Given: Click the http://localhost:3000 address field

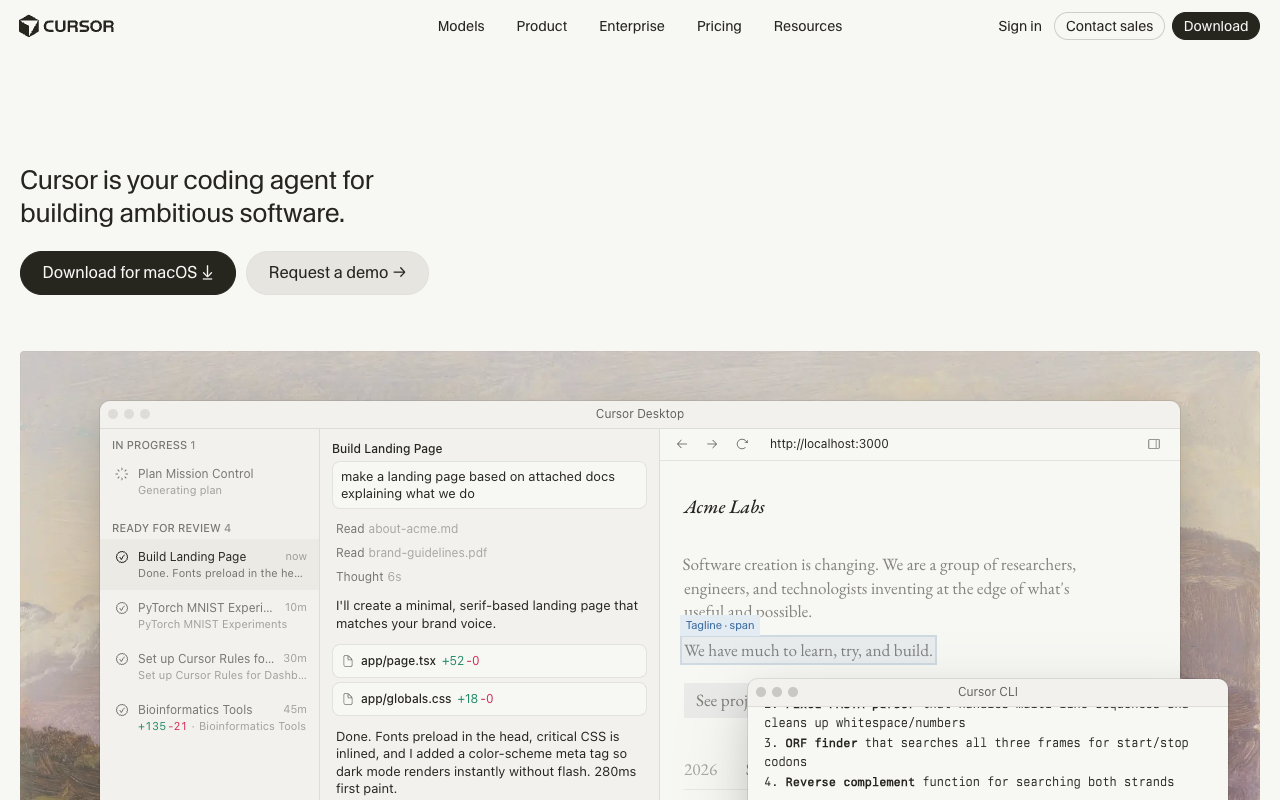Looking at the screenshot, I should [x=829, y=444].
